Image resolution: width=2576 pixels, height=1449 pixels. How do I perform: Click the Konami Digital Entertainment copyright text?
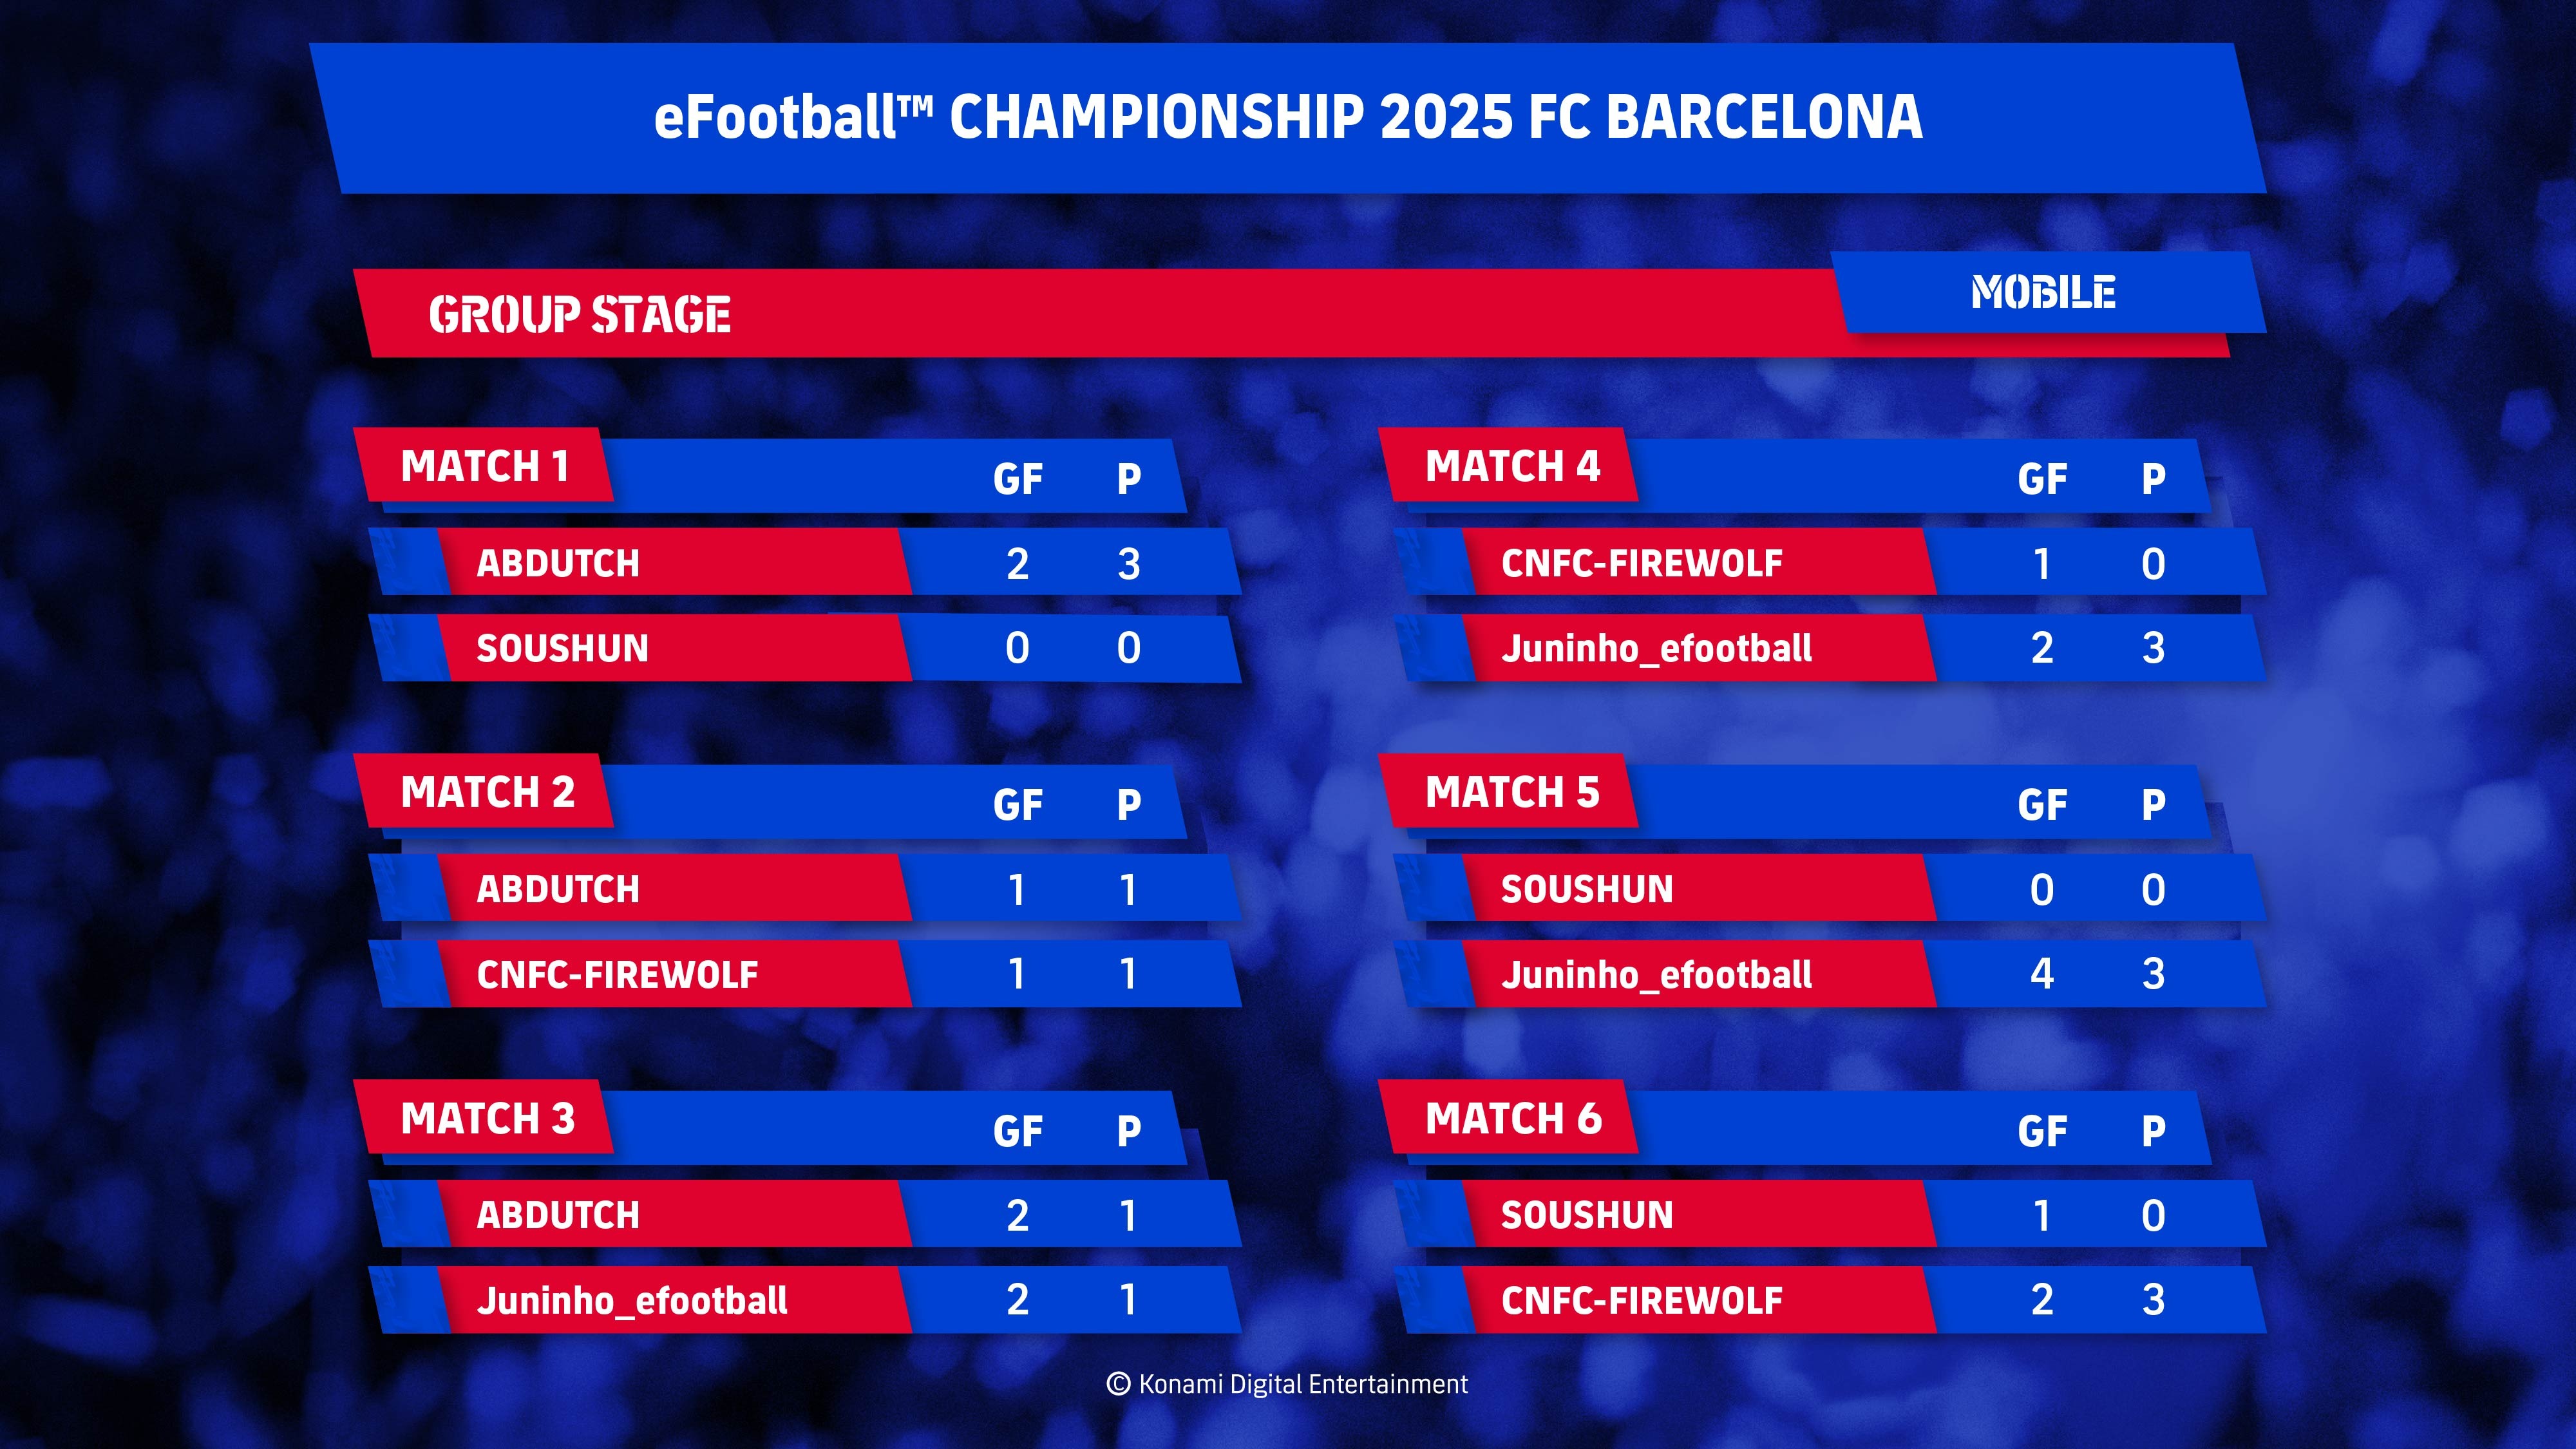point(1287,1384)
